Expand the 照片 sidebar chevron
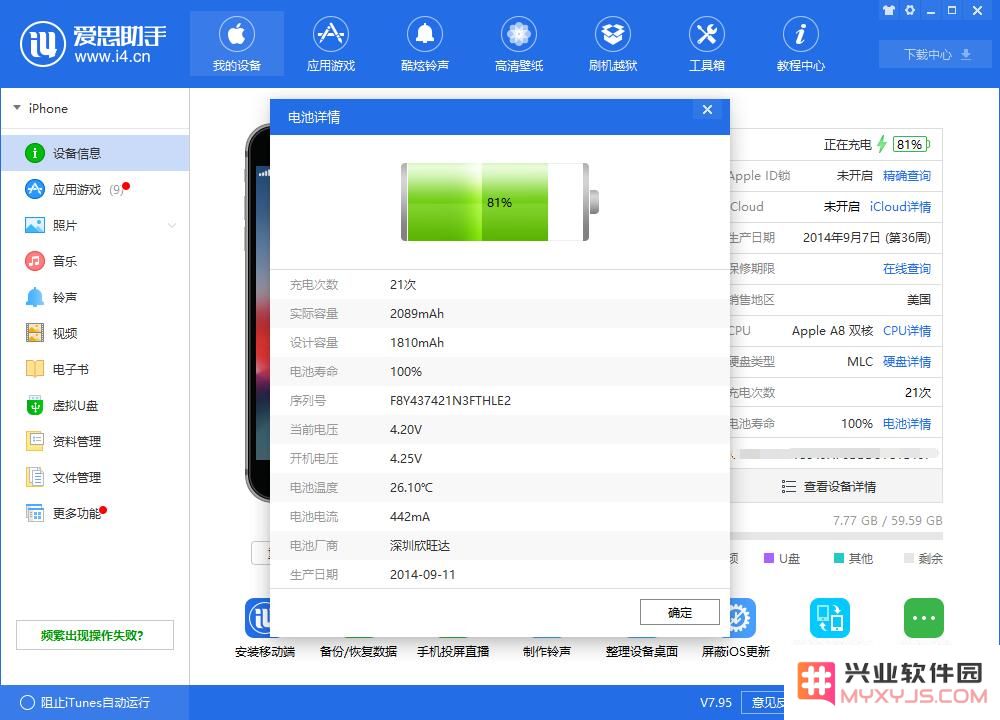The image size is (1000, 720). 172,225
